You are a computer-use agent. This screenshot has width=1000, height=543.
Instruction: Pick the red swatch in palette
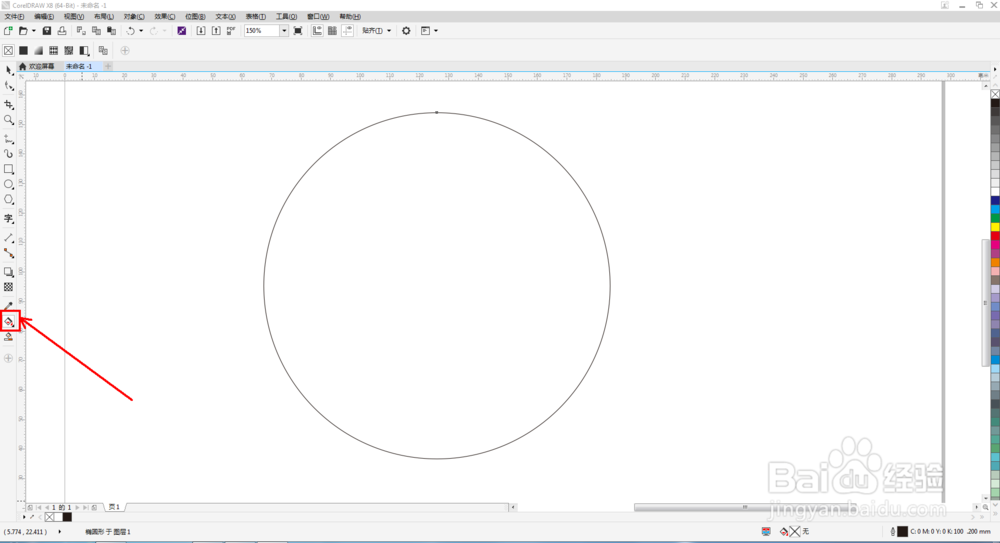995,236
